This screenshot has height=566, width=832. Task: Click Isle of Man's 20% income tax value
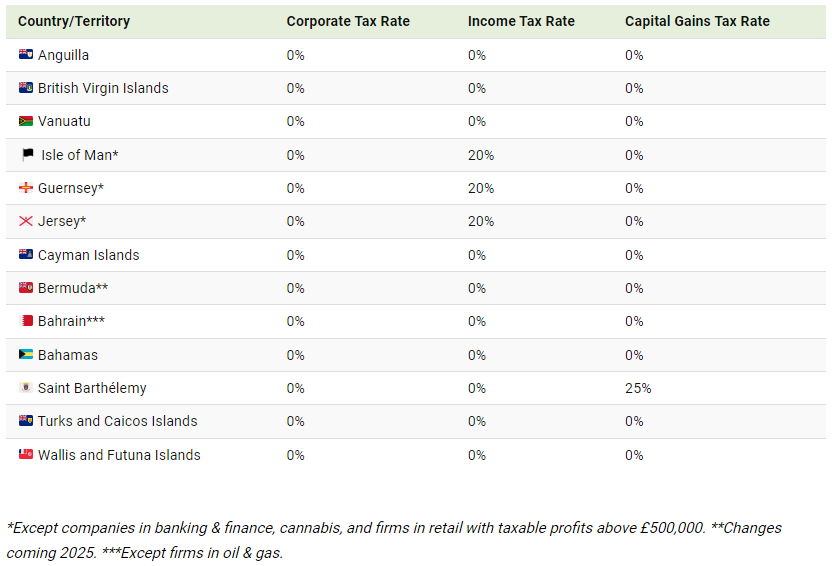481,155
